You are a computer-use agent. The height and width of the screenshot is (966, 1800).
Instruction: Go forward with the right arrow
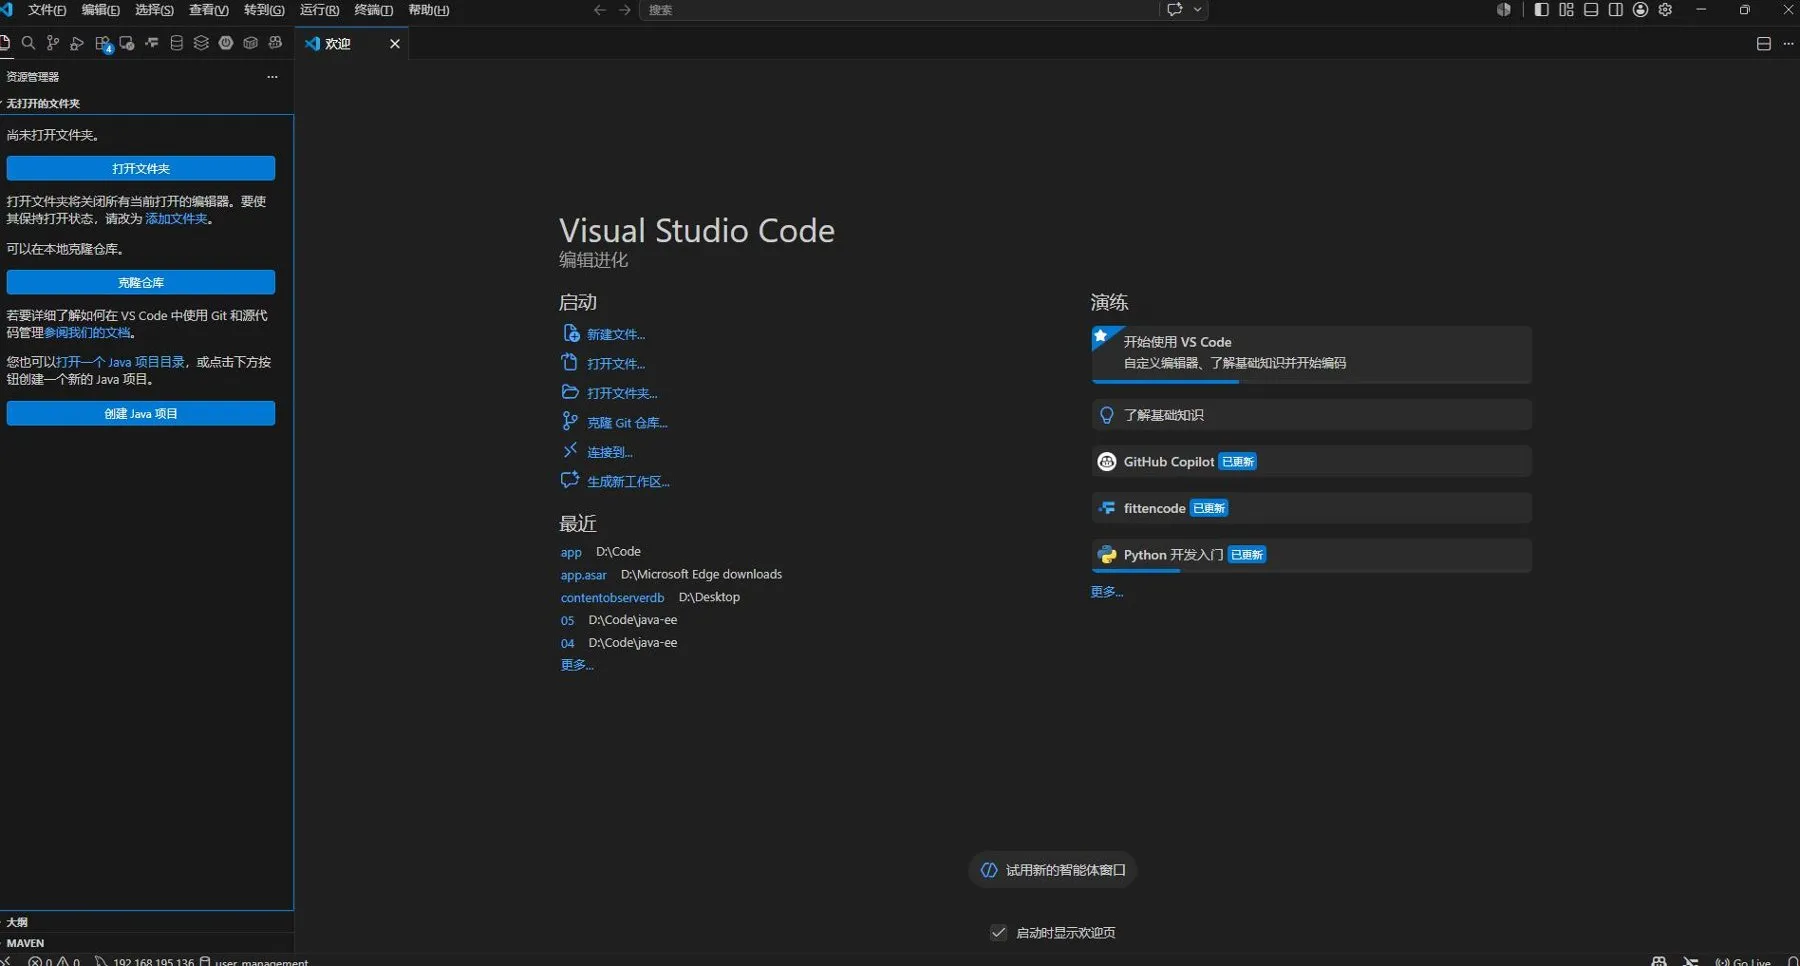coord(625,10)
